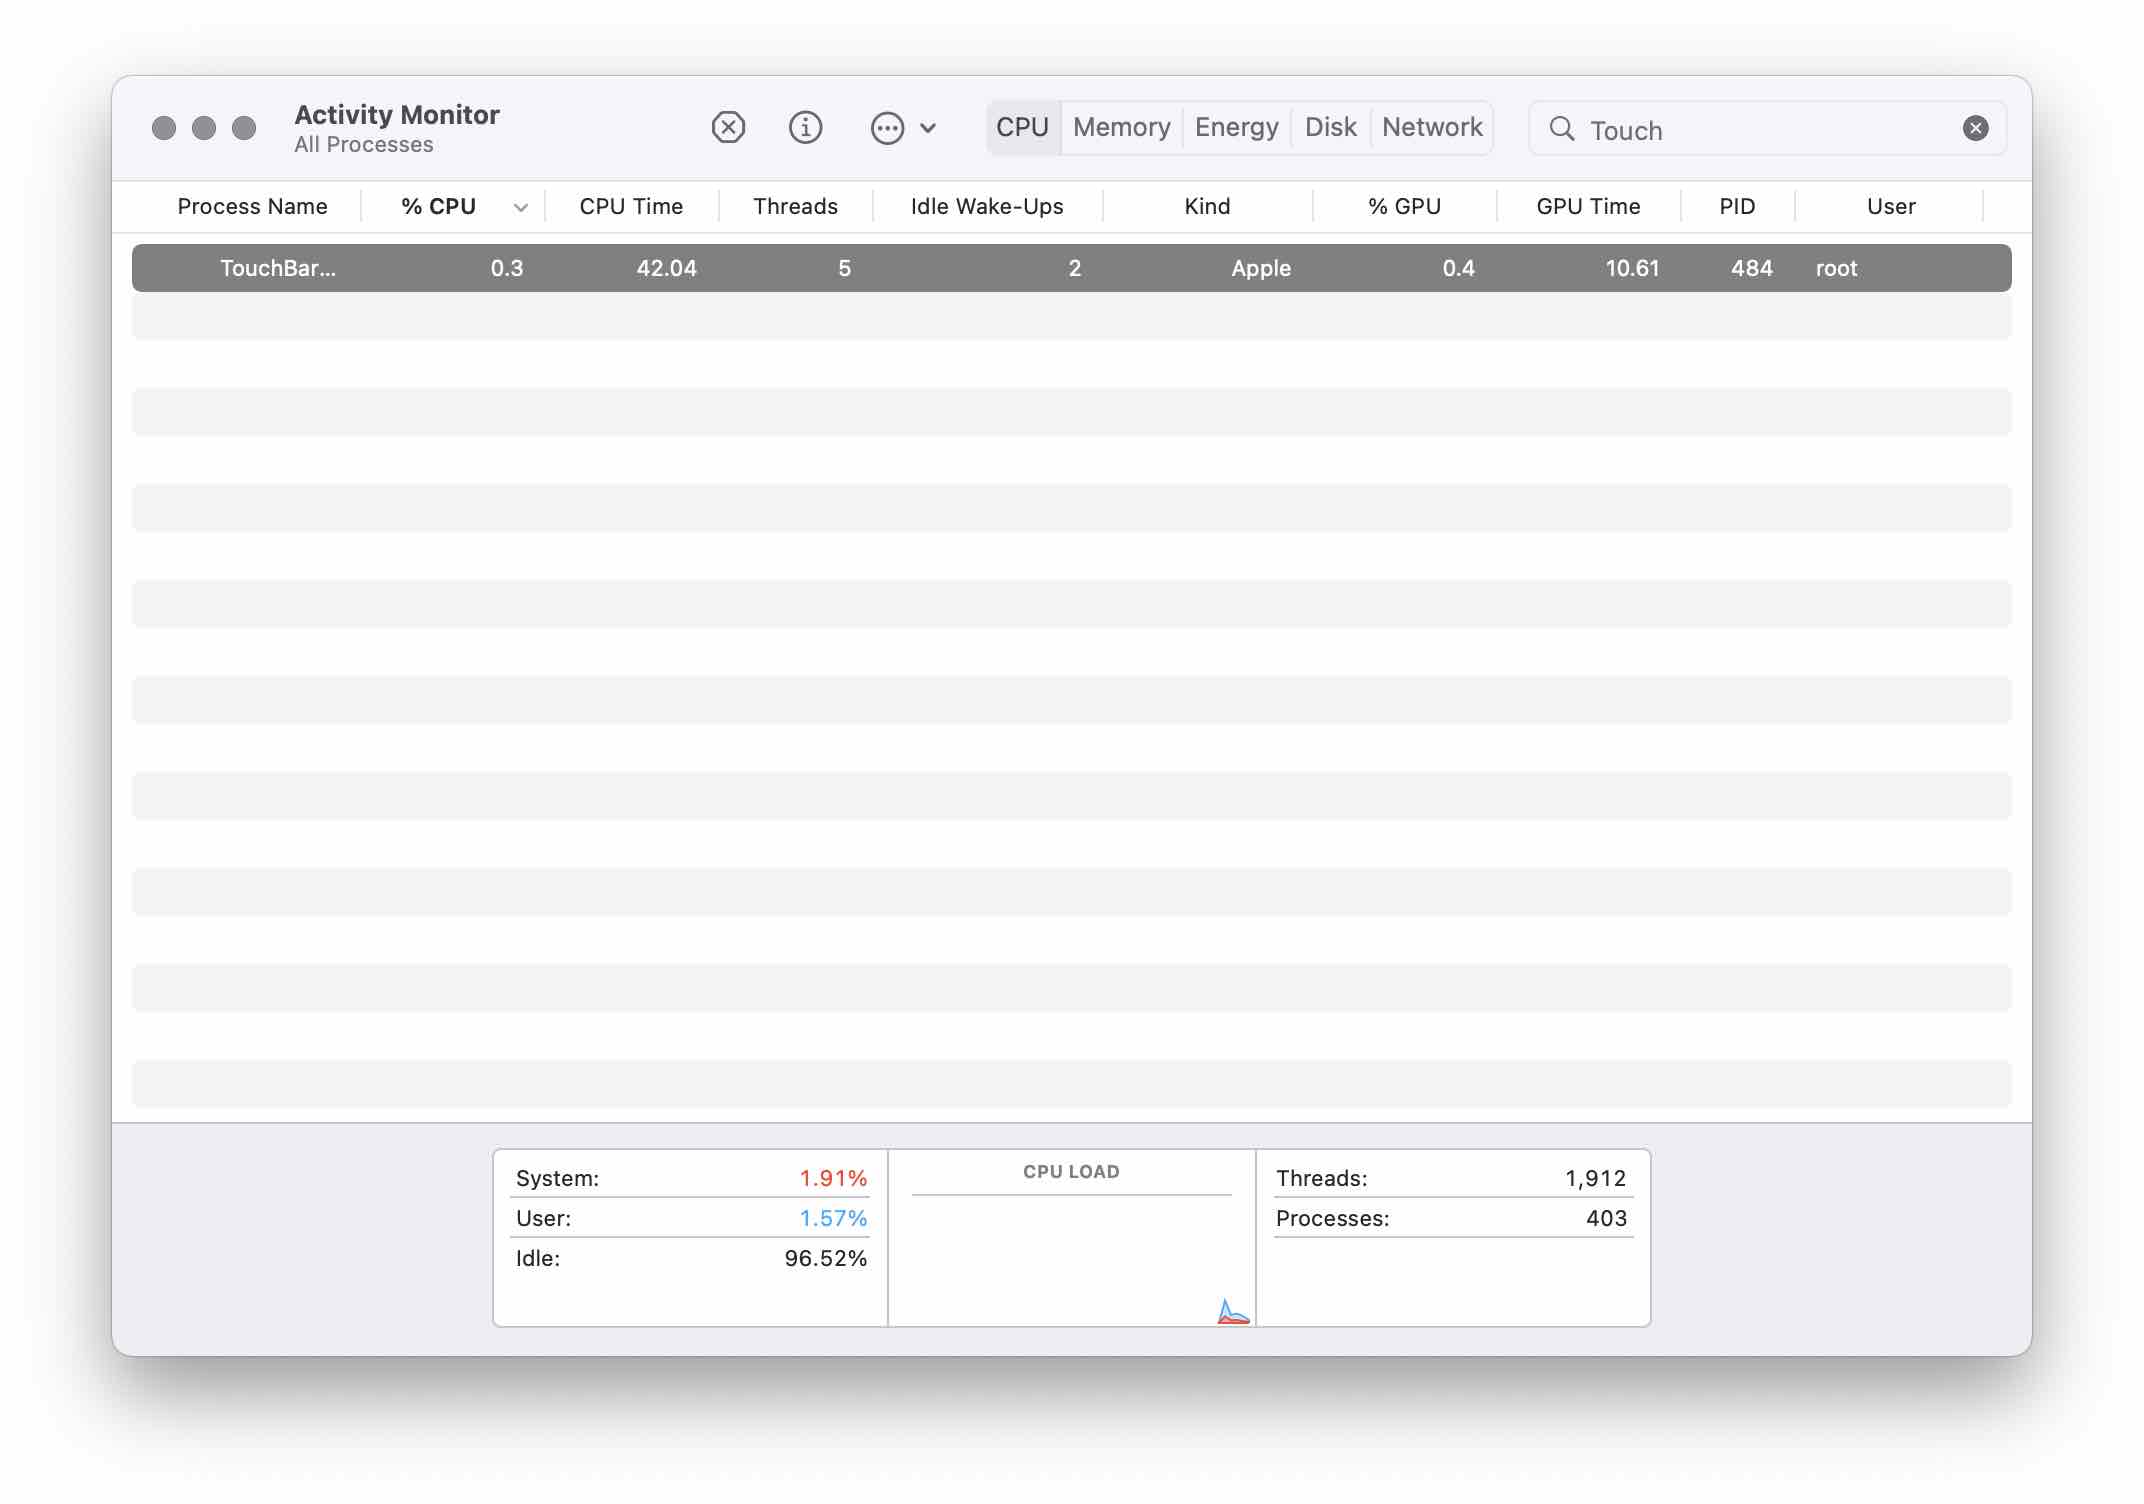The image size is (2144, 1504).
Task: Click the ellipsis more actions icon
Action: tap(887, 128)
